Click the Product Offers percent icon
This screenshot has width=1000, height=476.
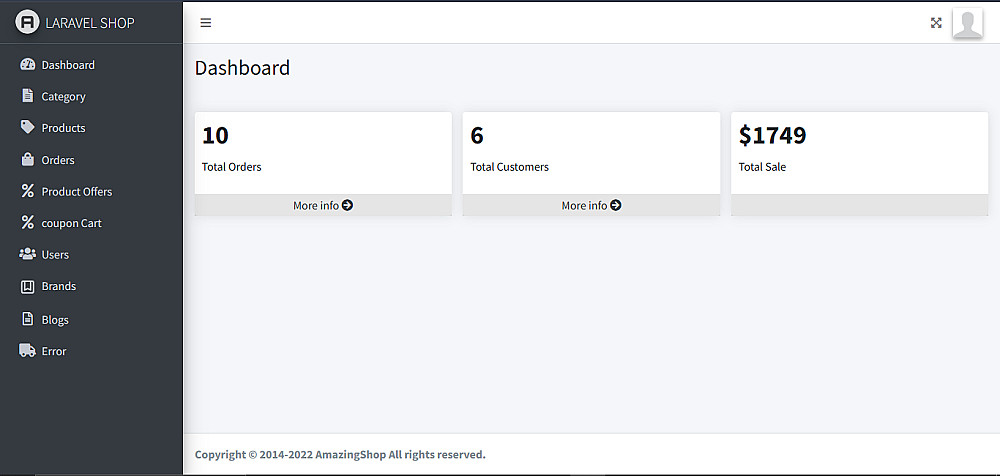click(x=28, y=191)
